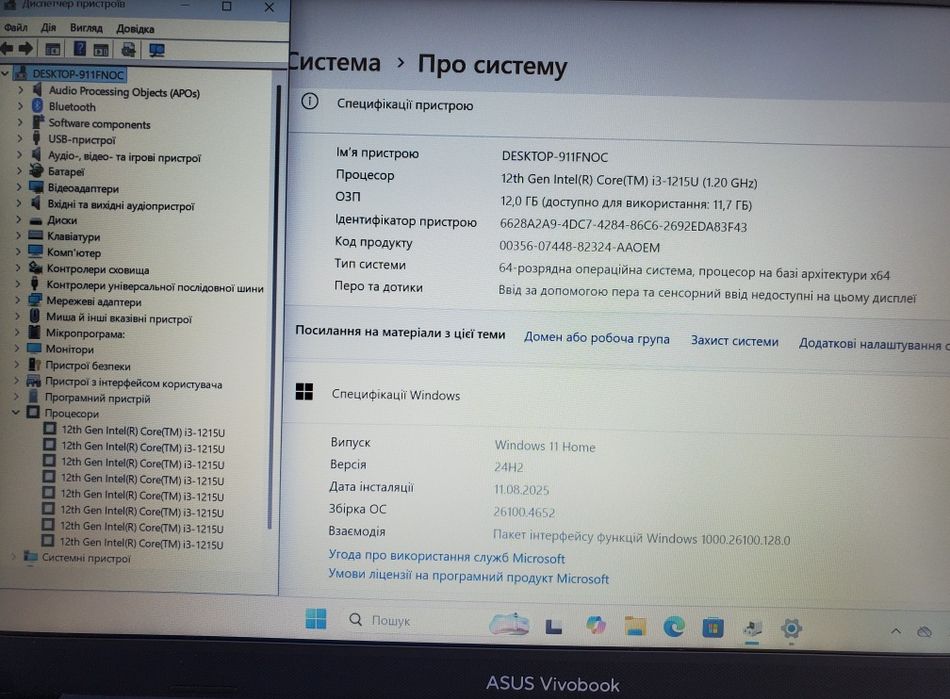Open the Settings gear on the taskbar
The image size is (950, 699).
pos(791,629)
